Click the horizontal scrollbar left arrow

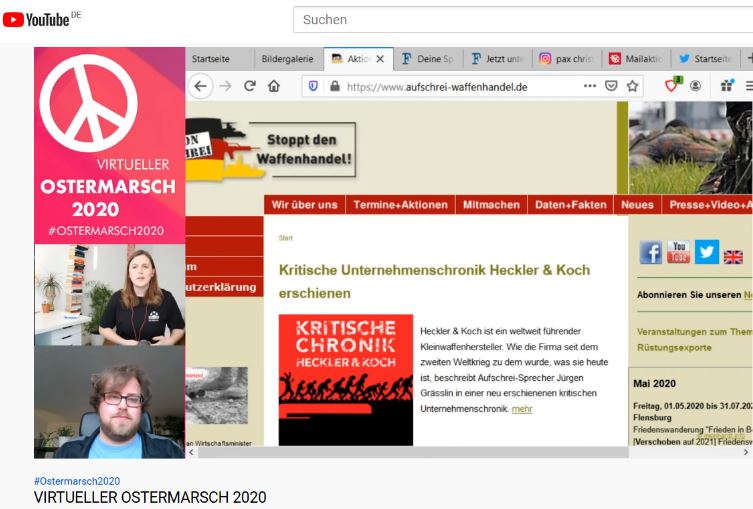(192, 452)
